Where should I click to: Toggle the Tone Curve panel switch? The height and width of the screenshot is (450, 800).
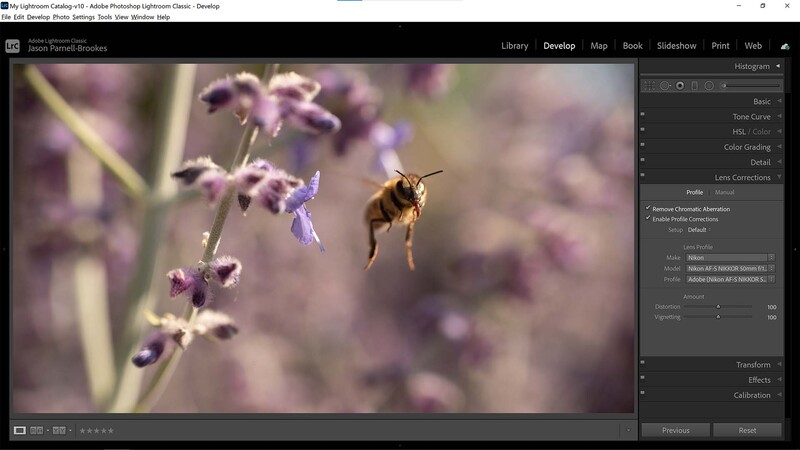(x=642, y=114)
